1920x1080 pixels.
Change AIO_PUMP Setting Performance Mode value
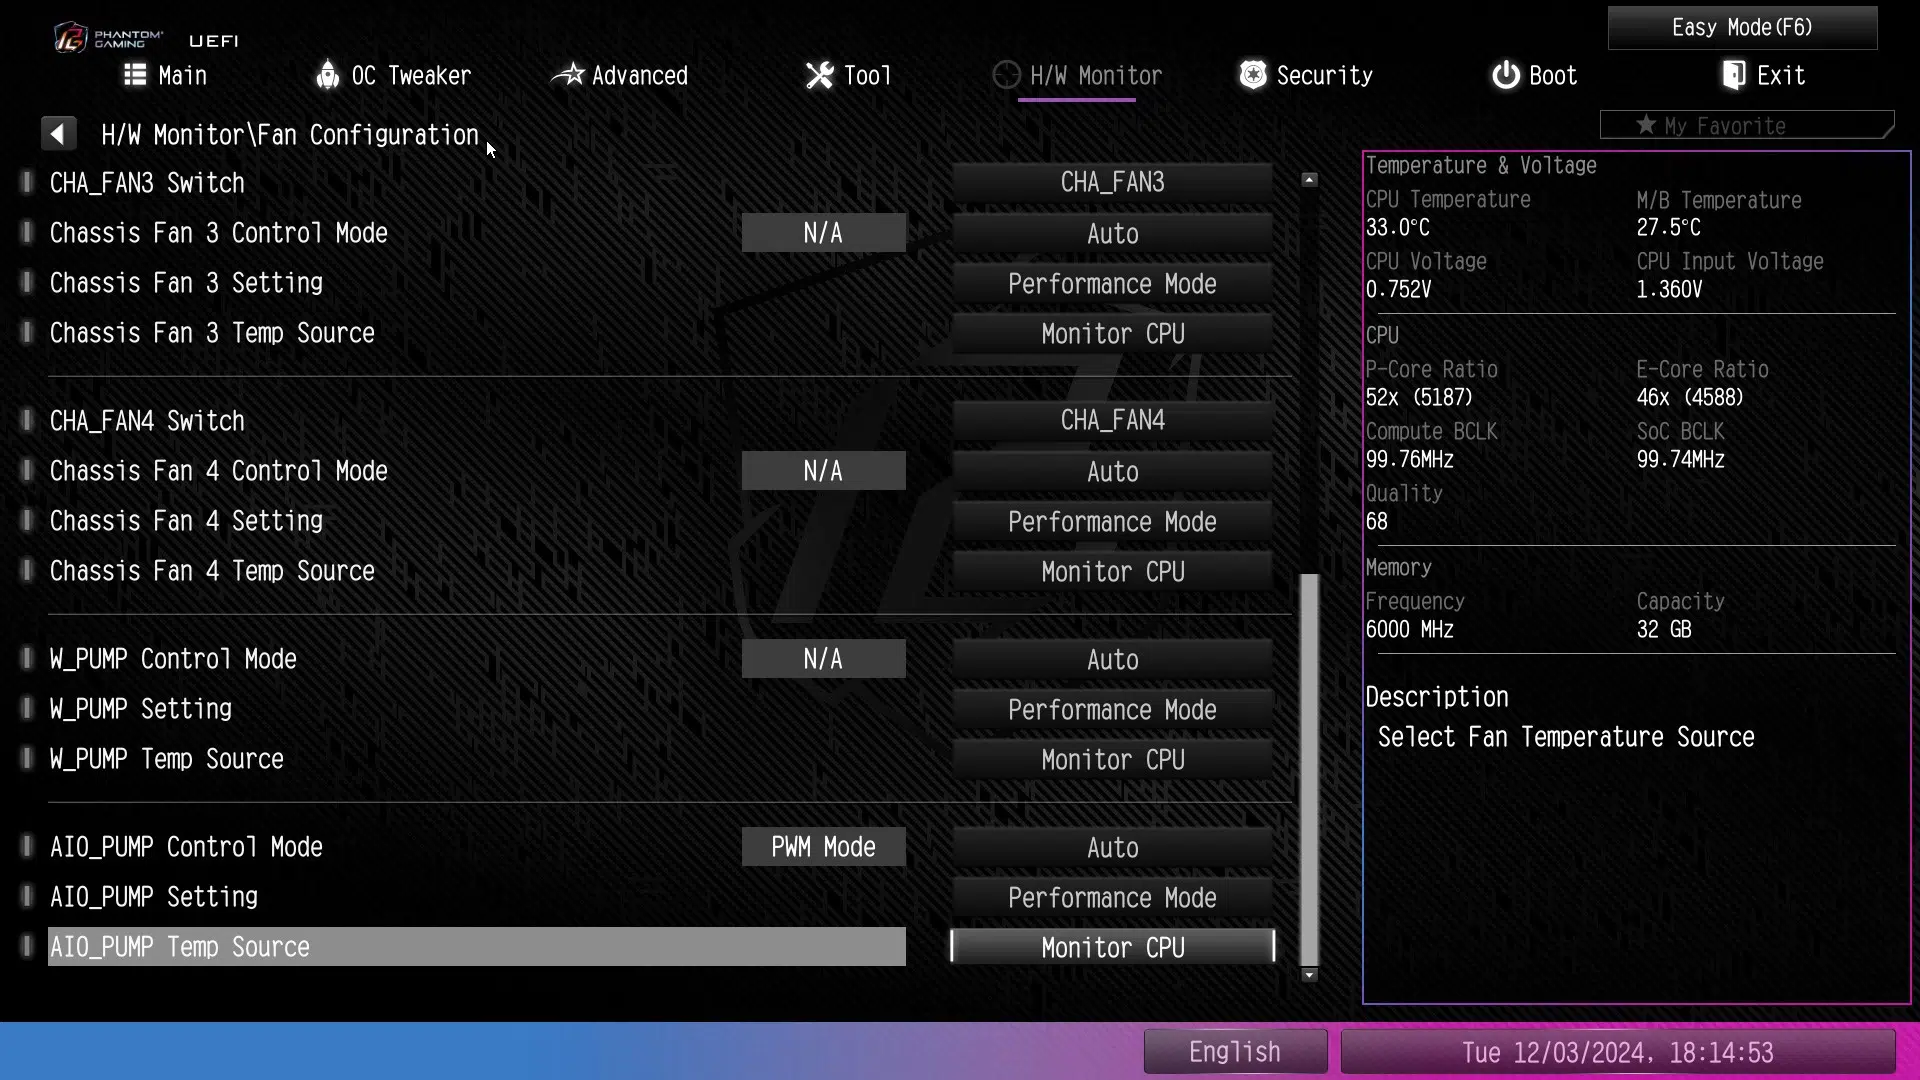click(1112, 897)
